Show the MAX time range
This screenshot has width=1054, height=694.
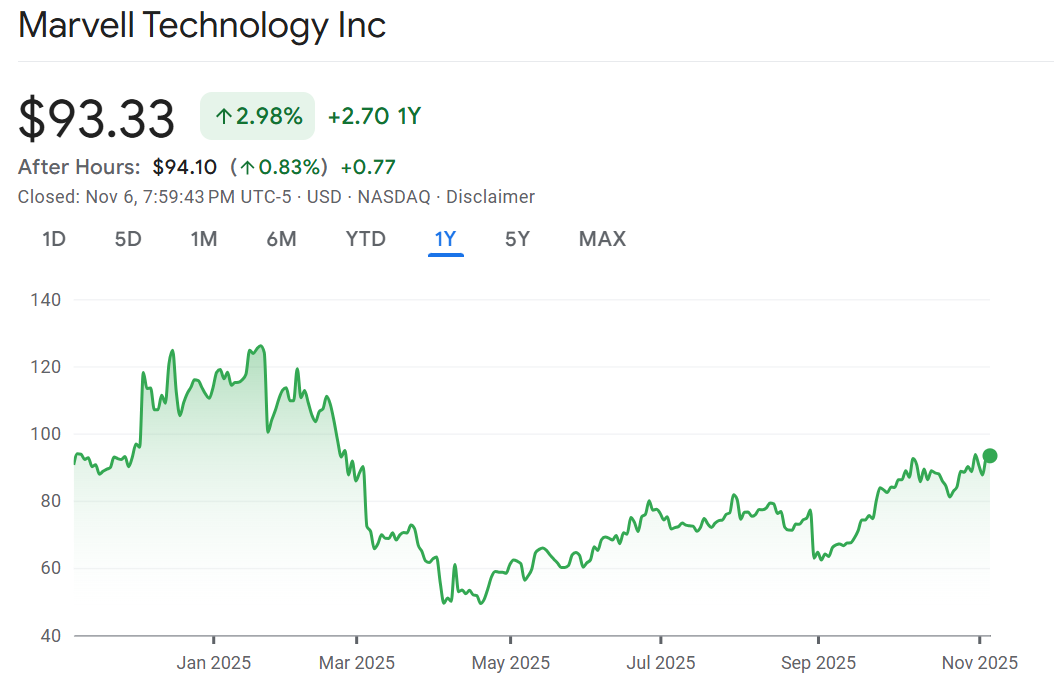tap(602, 239)
